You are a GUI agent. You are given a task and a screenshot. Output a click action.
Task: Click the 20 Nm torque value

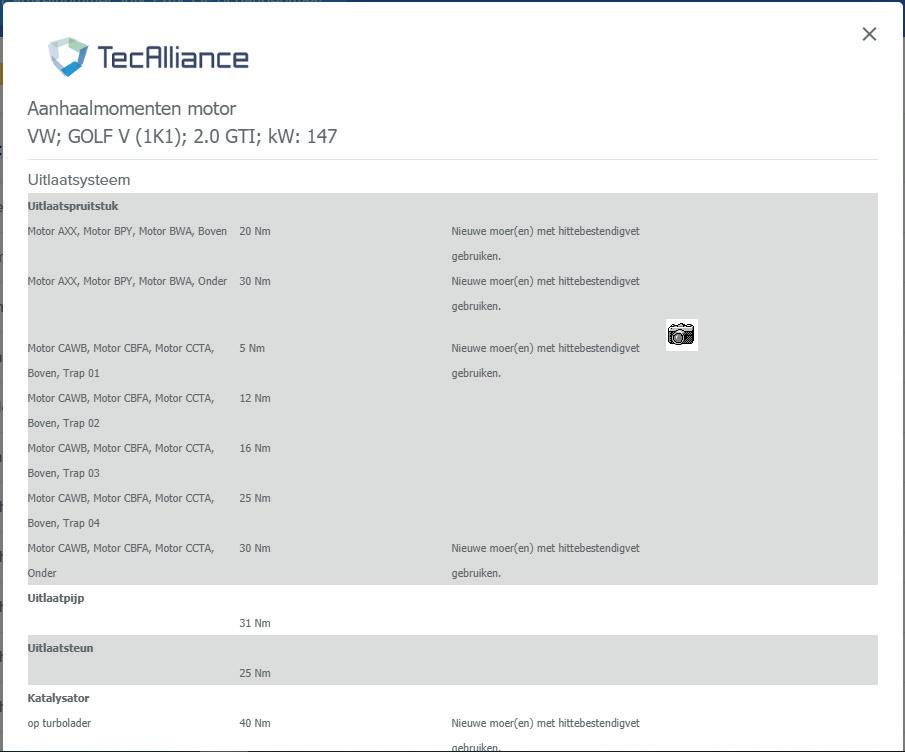(x=255, y=231)
